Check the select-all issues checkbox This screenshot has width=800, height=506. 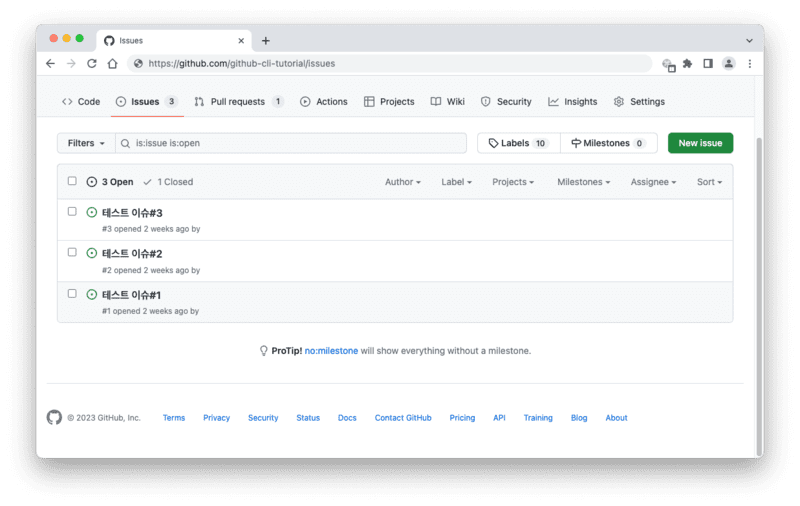pyautogui.click(x=72, y=181)
